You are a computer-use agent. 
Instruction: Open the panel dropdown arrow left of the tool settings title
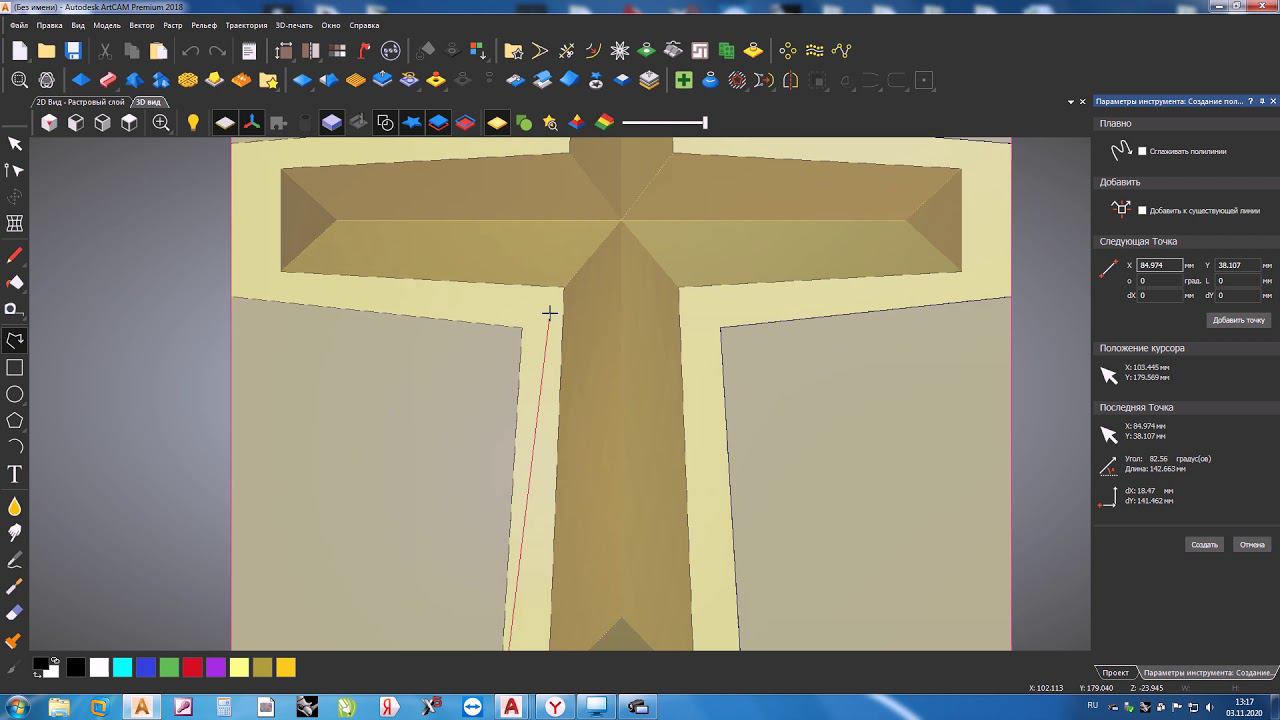tap(1071, 102)
